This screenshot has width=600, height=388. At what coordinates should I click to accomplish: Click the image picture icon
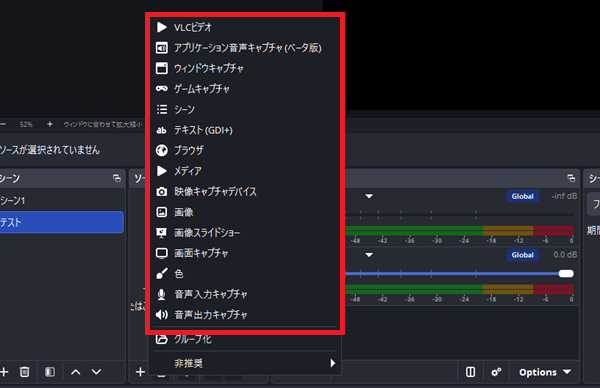coord(162,212)
